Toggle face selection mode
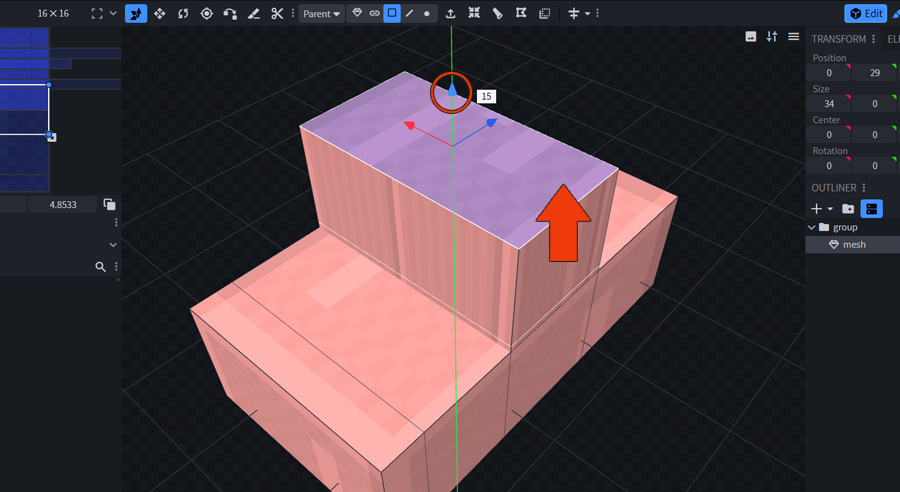This screenshot has width=900, height=492. tap(392, 14)
